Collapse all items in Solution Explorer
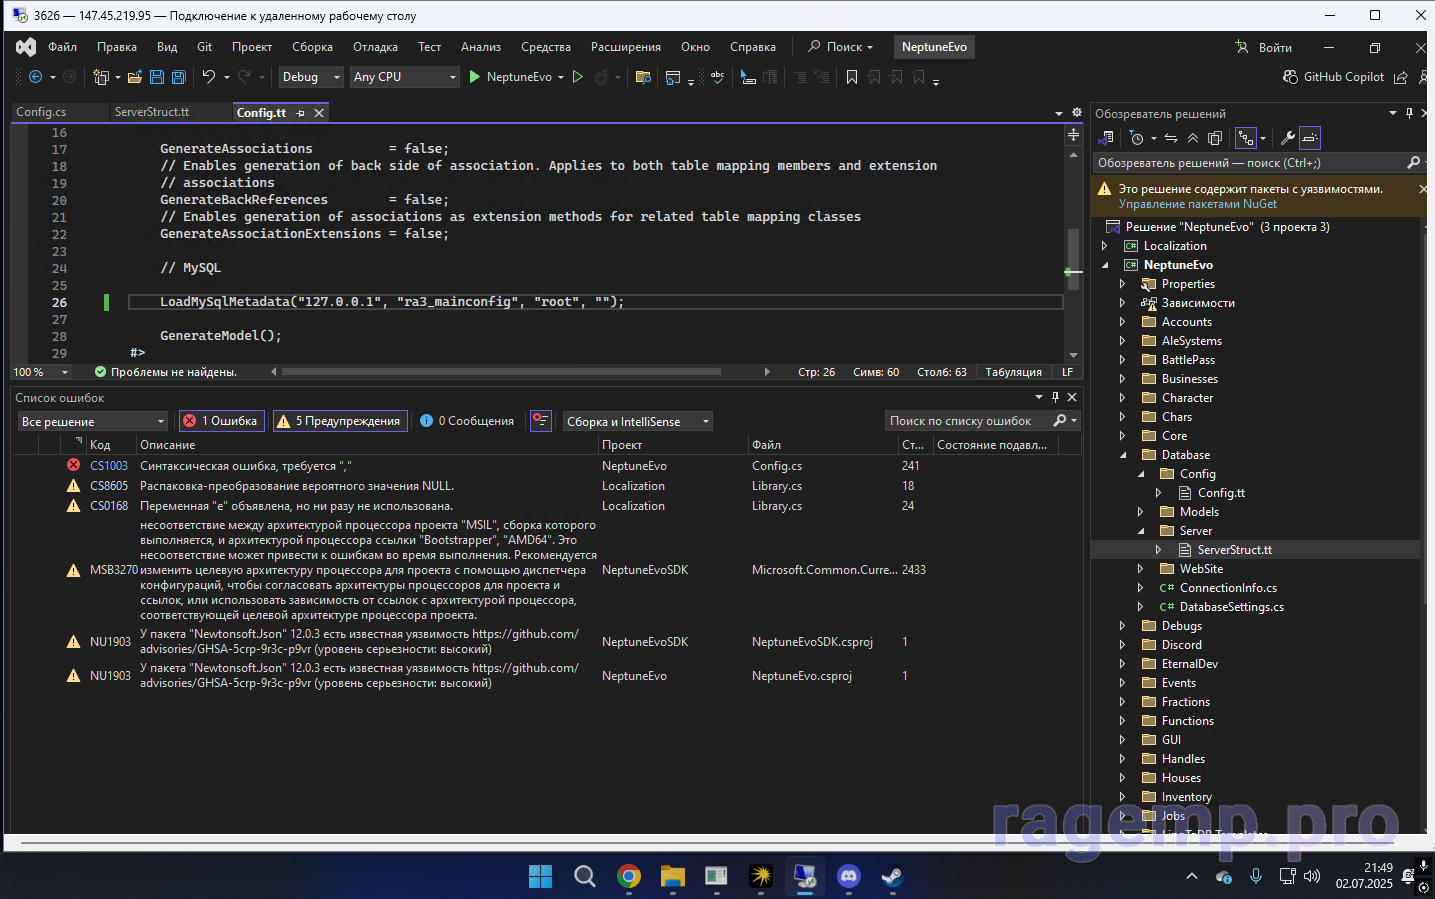 click(1193, 138)
